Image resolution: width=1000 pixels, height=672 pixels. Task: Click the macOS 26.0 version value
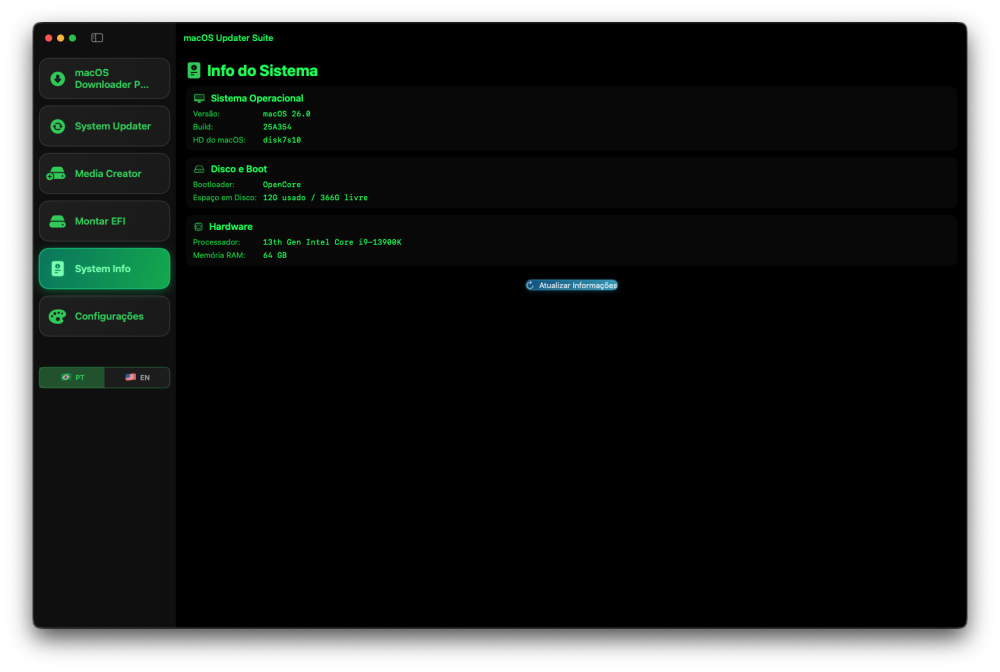pos(286,114)
